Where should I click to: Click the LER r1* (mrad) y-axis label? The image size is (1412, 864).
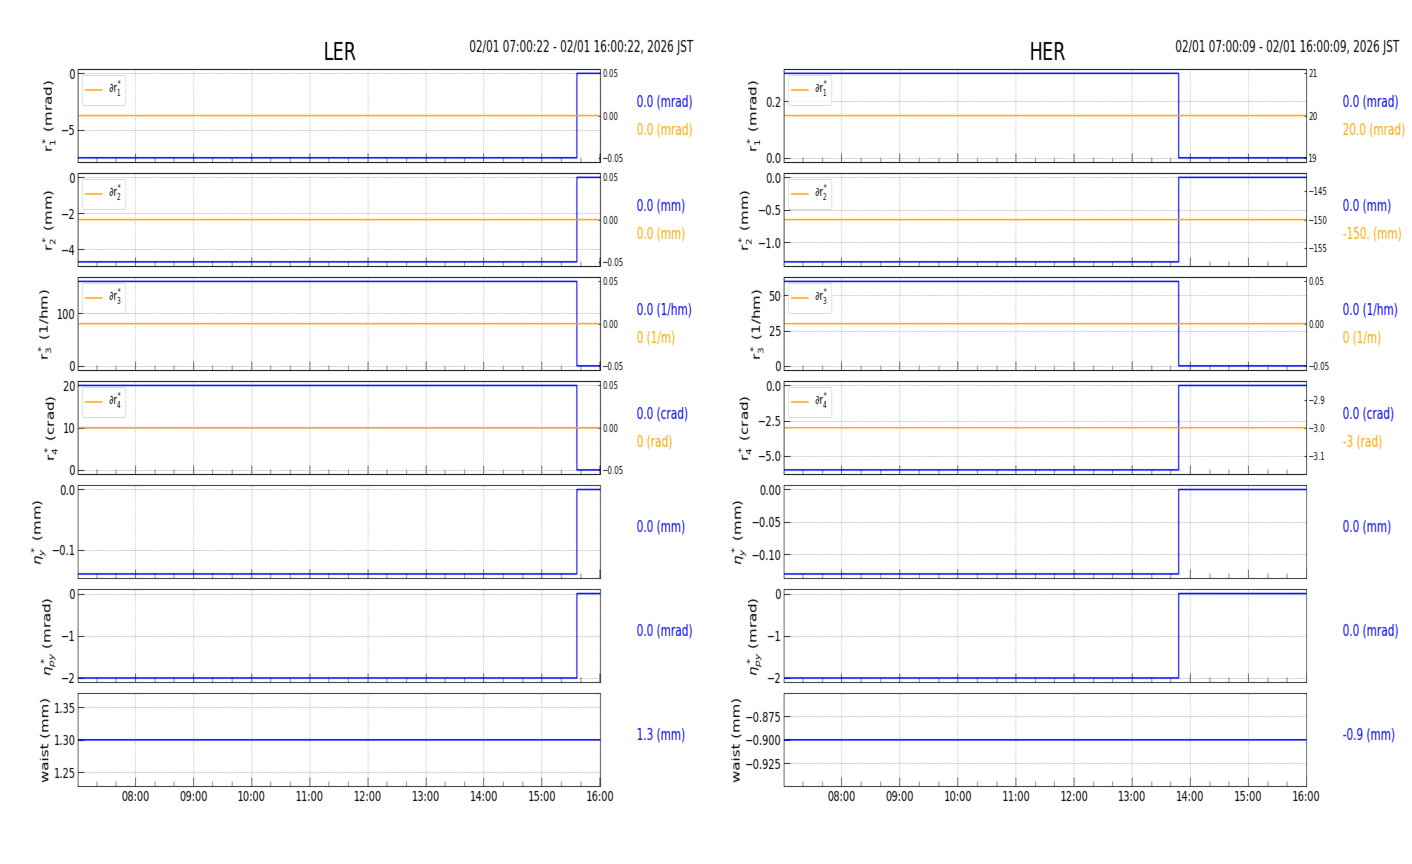48,116
